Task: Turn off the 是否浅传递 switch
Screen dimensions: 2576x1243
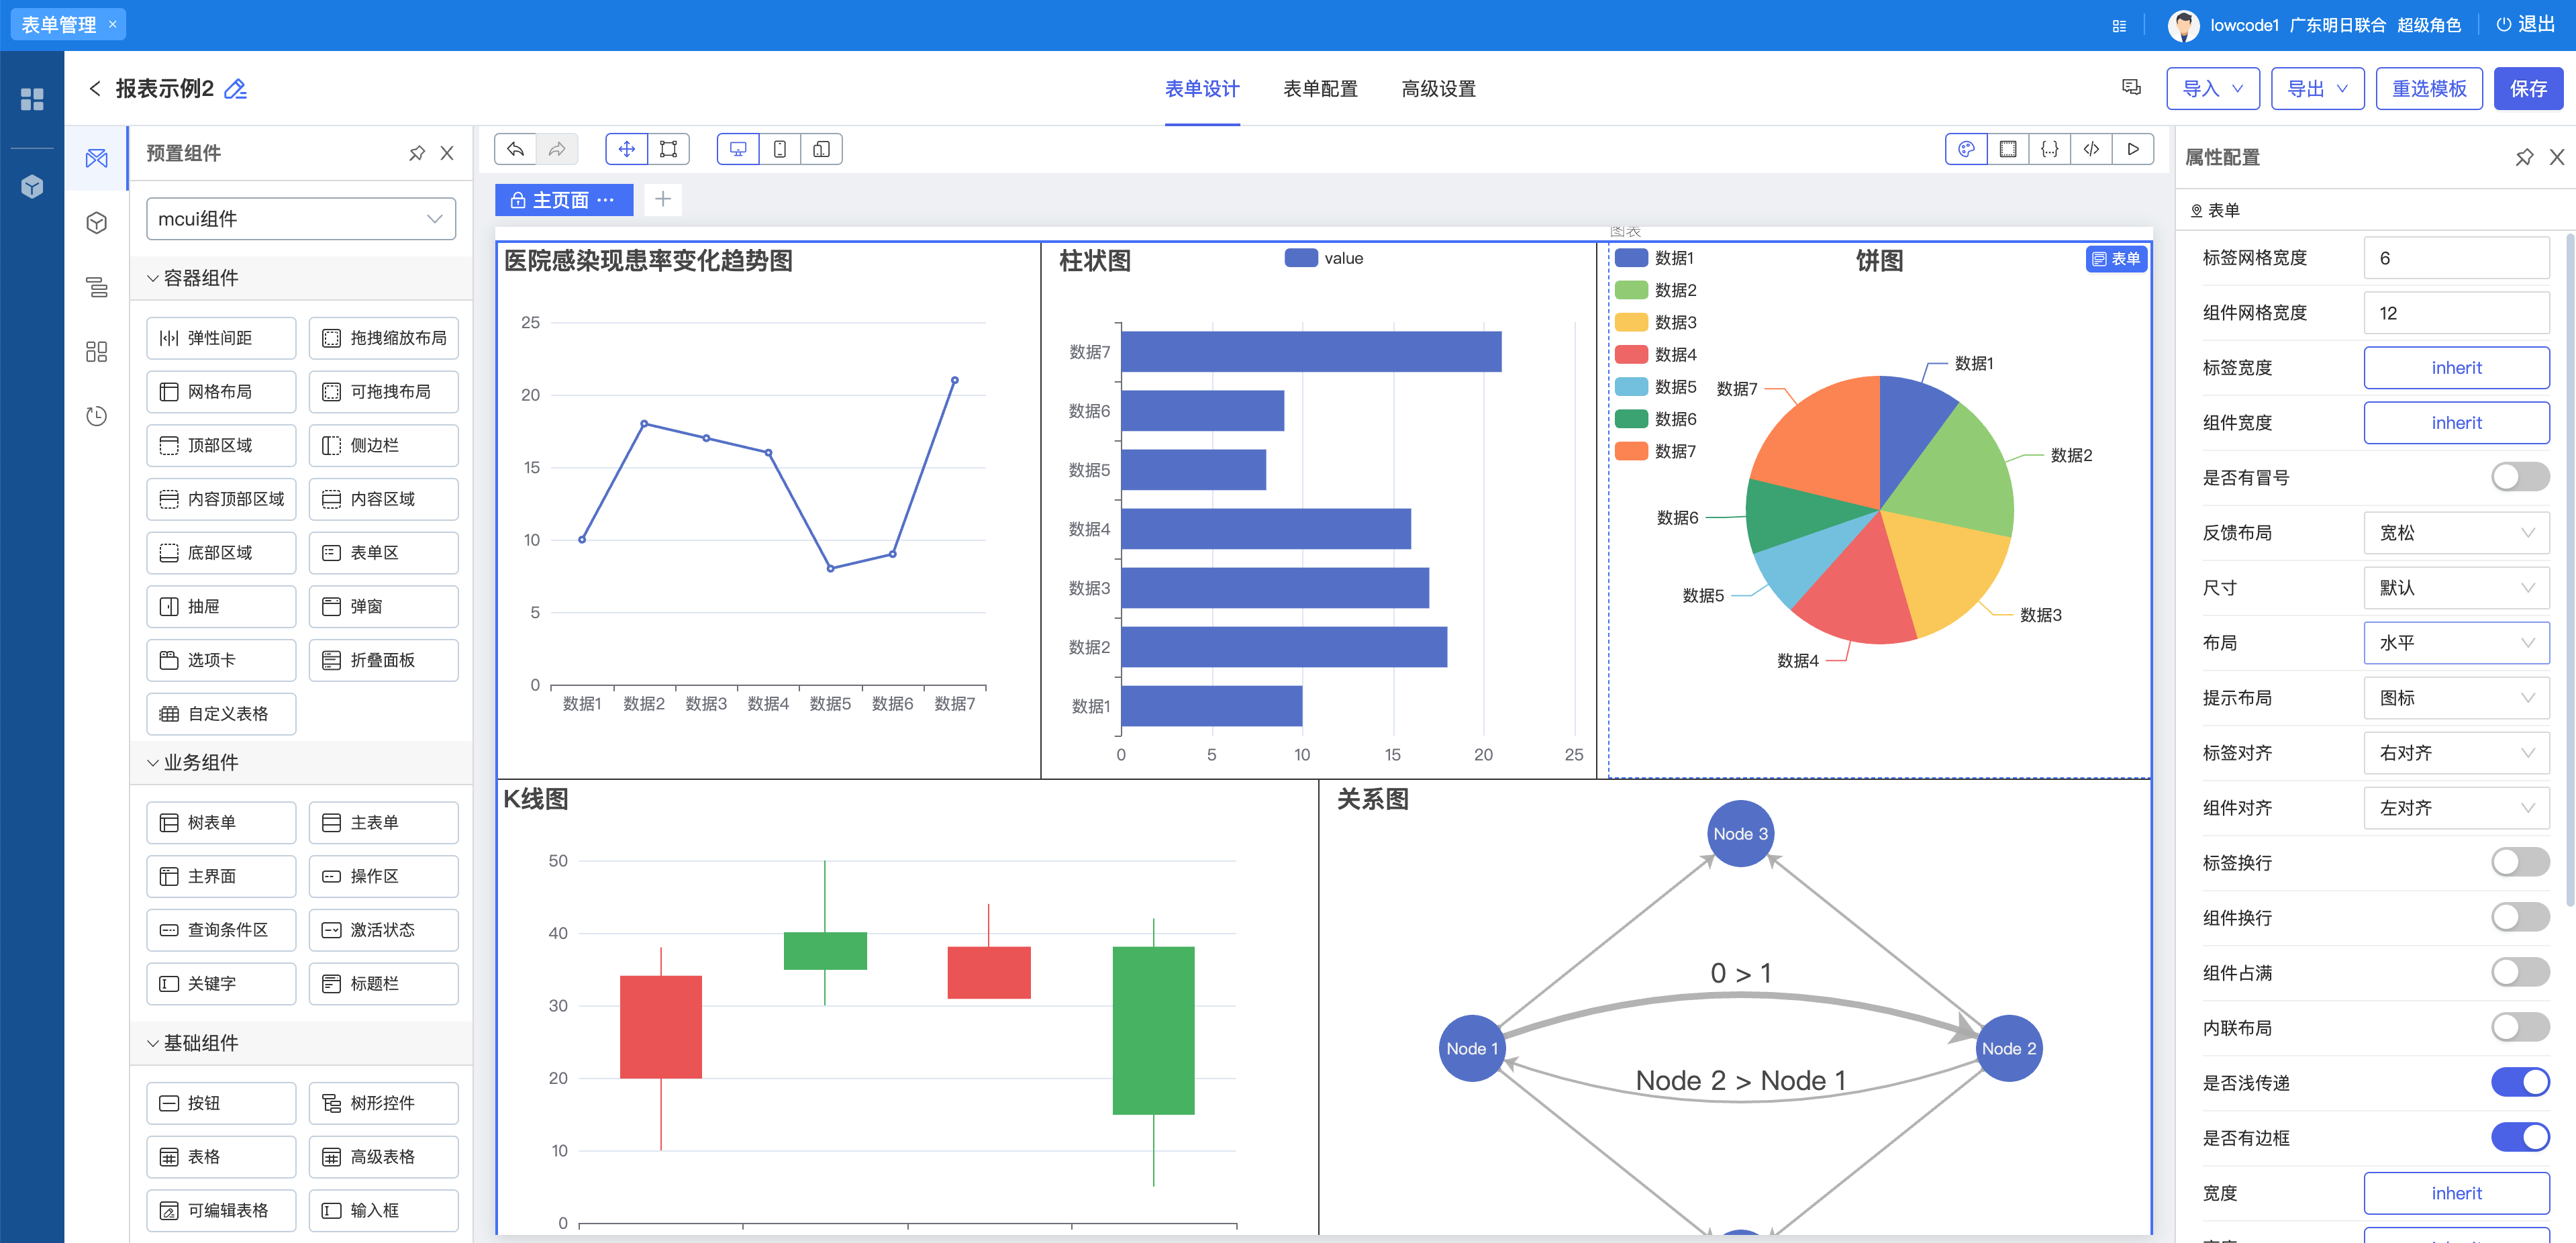Action: (2519, 1082)
